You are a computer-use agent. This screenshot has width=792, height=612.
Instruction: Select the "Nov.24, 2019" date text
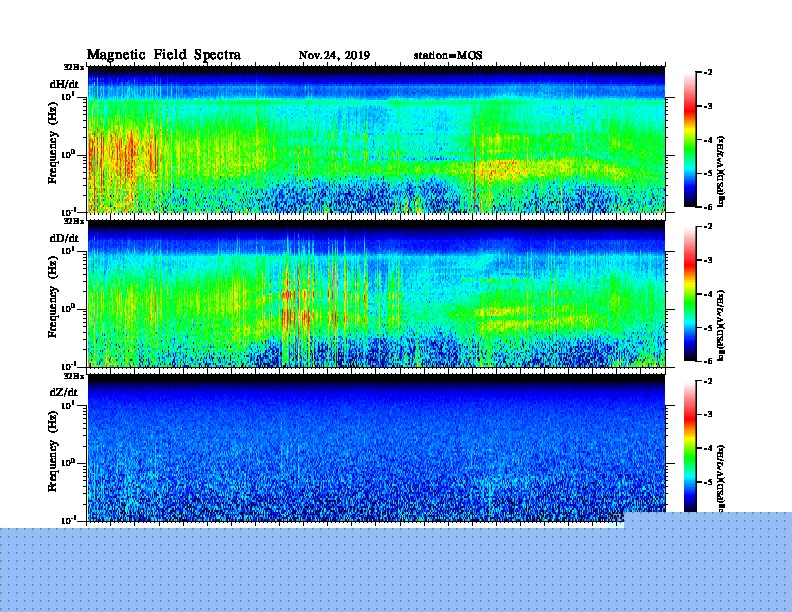coord(334,56)
